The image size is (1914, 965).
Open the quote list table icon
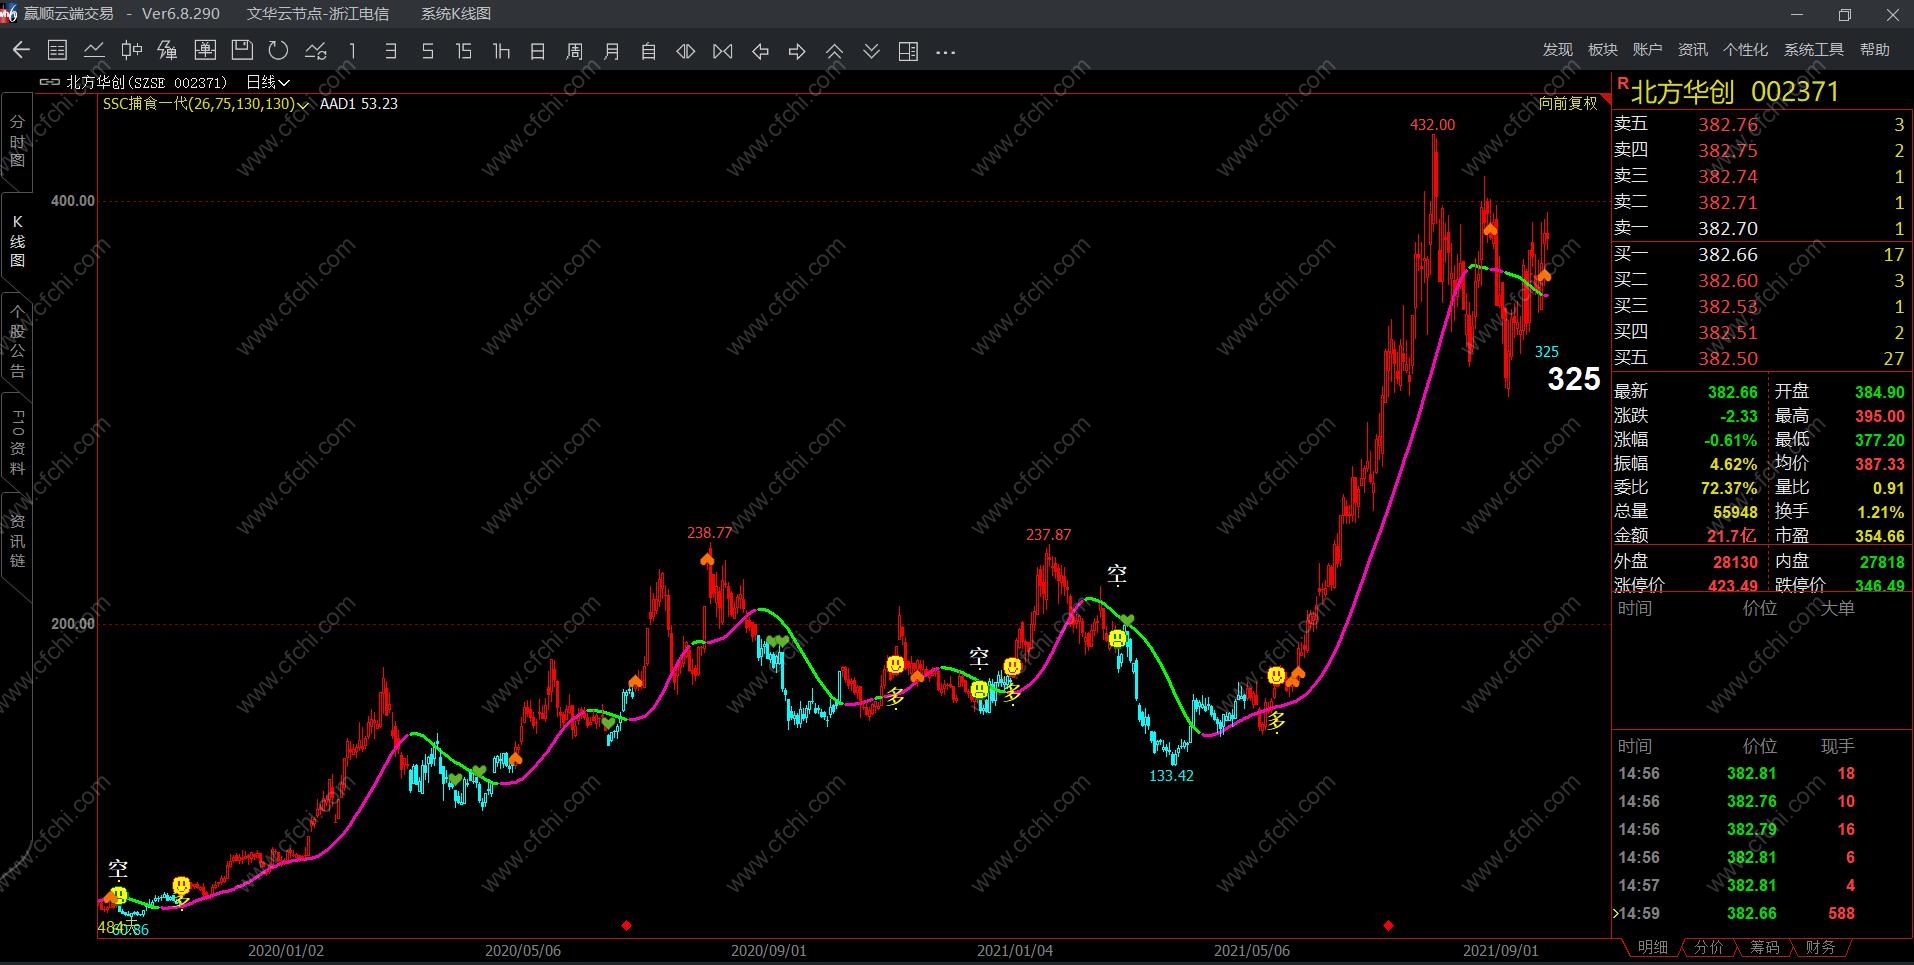click(x=58, y=51)
